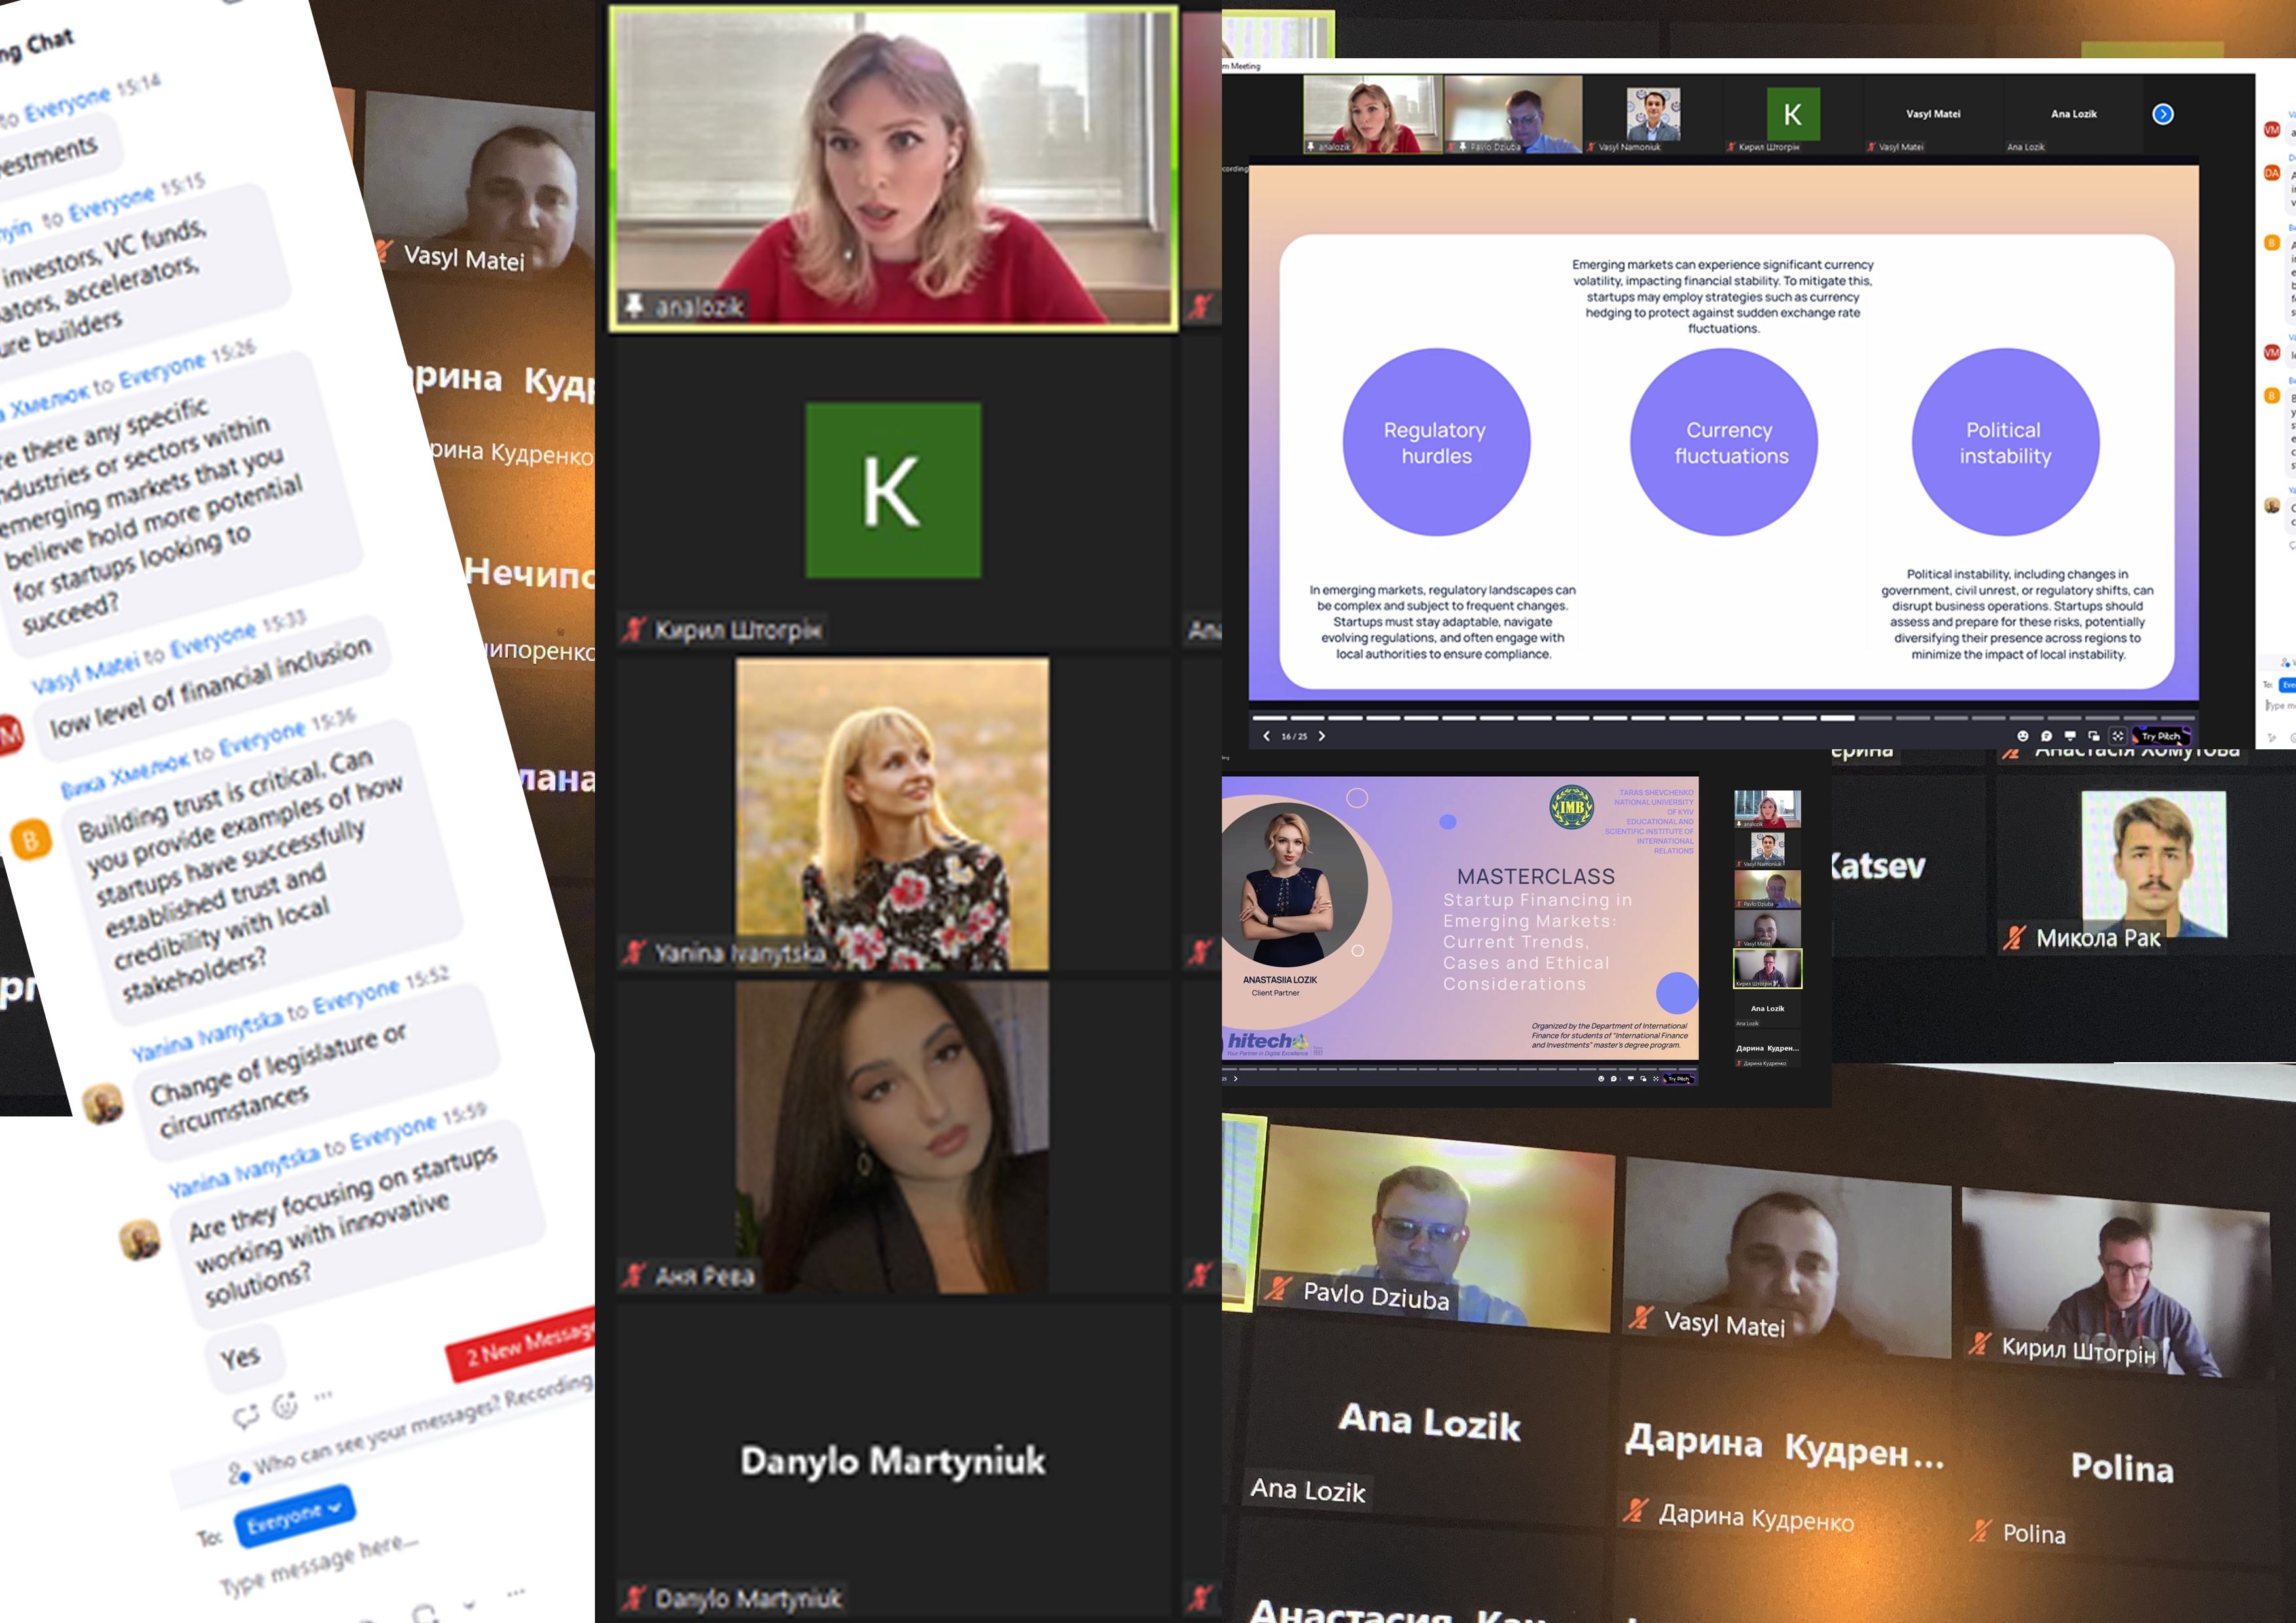Image resolution: width=2296 pixels, height=1623 pixels.
Task: Show more participants with blue arrow
Action: [x=2163, y=114]
